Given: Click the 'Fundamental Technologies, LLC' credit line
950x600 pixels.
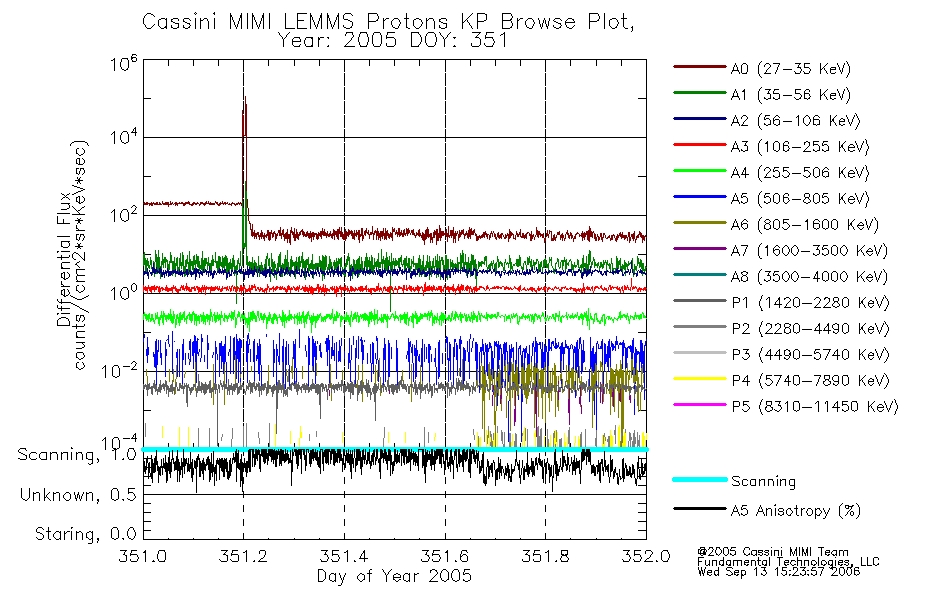Looking at the screenshot, I should pyautogui.click(x=788, y=562).
